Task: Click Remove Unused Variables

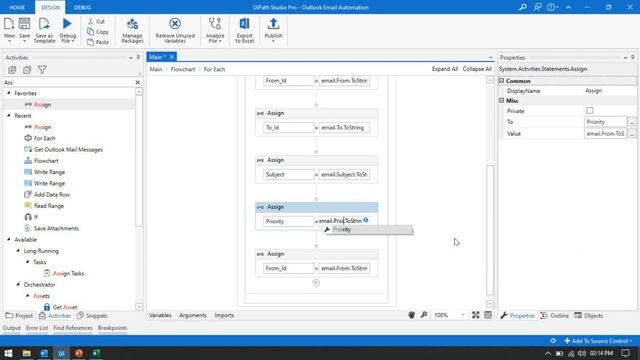Action: pyautogui.click(x=175, y=30)
